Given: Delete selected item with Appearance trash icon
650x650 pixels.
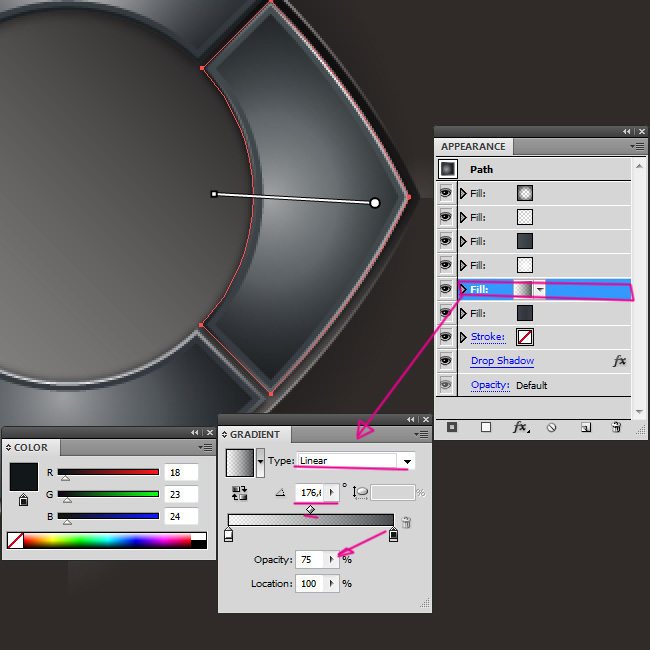Looking at the screenshot, I should pos(616,427).
